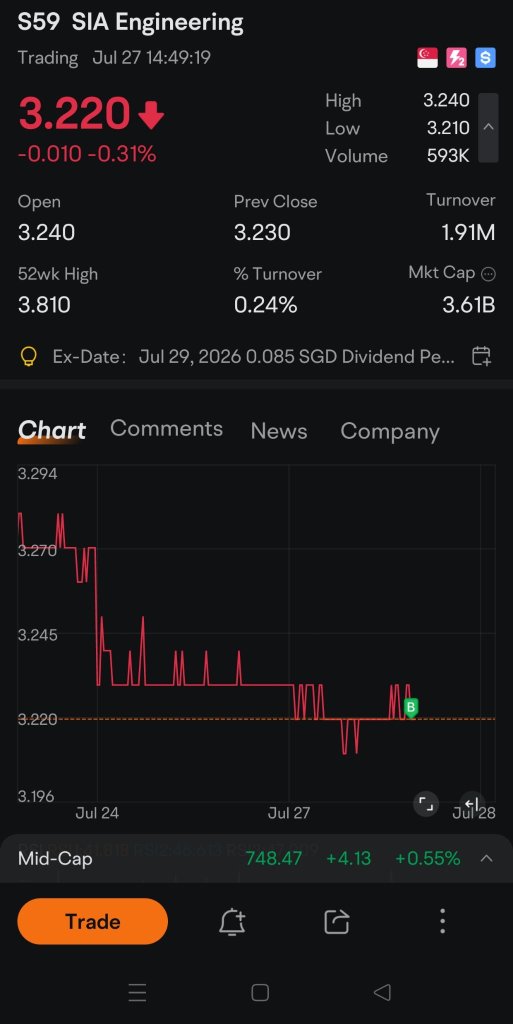Tap the S59 SIA Engineering title
Image resolution: width=513 pixels, height=1024 pixels.
[131, 22]
